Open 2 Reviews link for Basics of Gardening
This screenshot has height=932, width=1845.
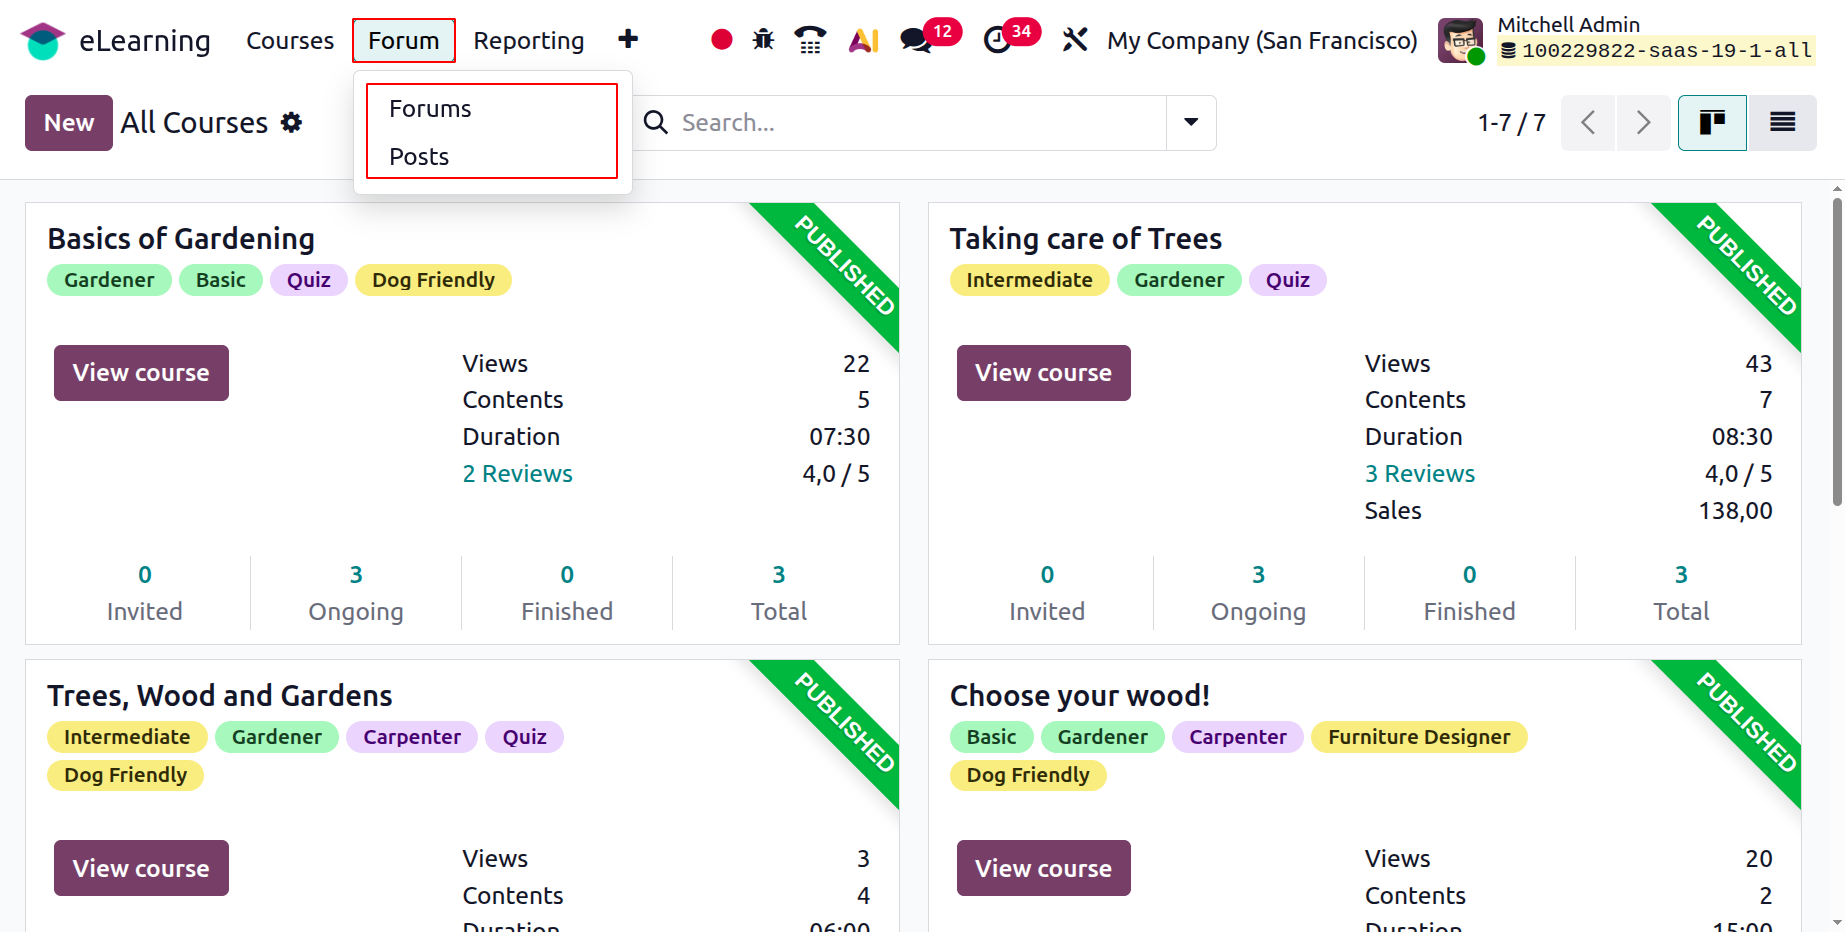pyautogui.click(x=517, y=474)
